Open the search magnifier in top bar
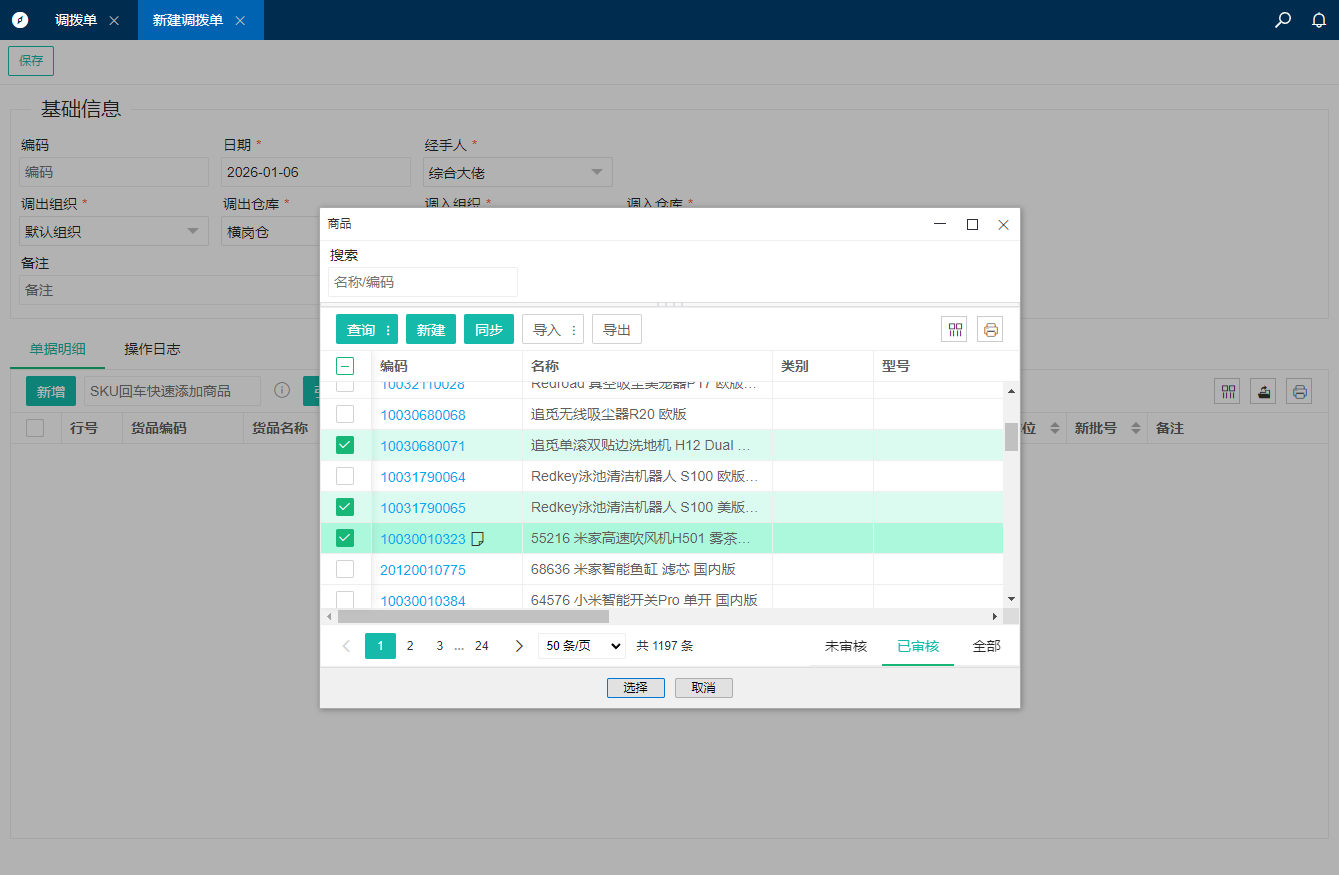The width and height of the screenshot is (1339, 875). (1283, 20)
